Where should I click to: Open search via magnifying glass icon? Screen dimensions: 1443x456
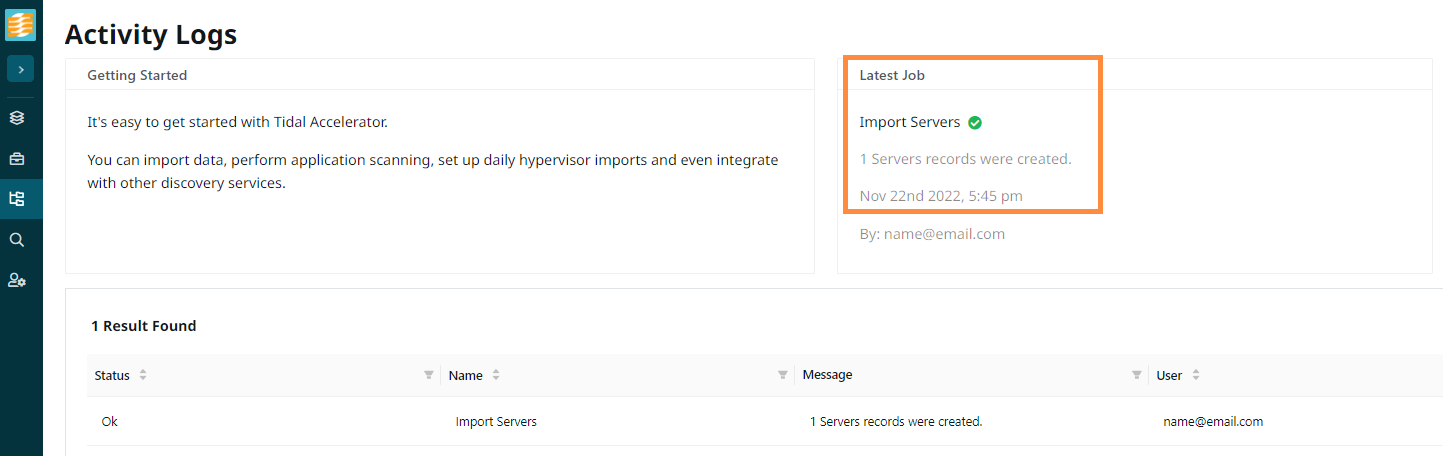(x=17, y=240)
